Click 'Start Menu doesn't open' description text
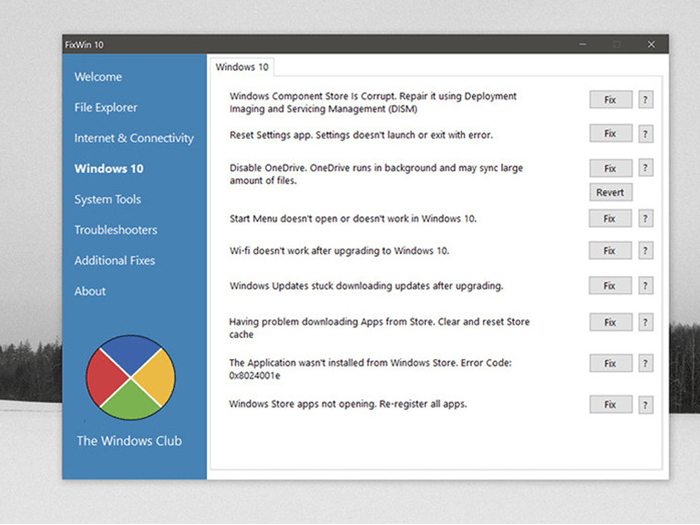Viewport: 700px width, 525px height. click(353, 219)
